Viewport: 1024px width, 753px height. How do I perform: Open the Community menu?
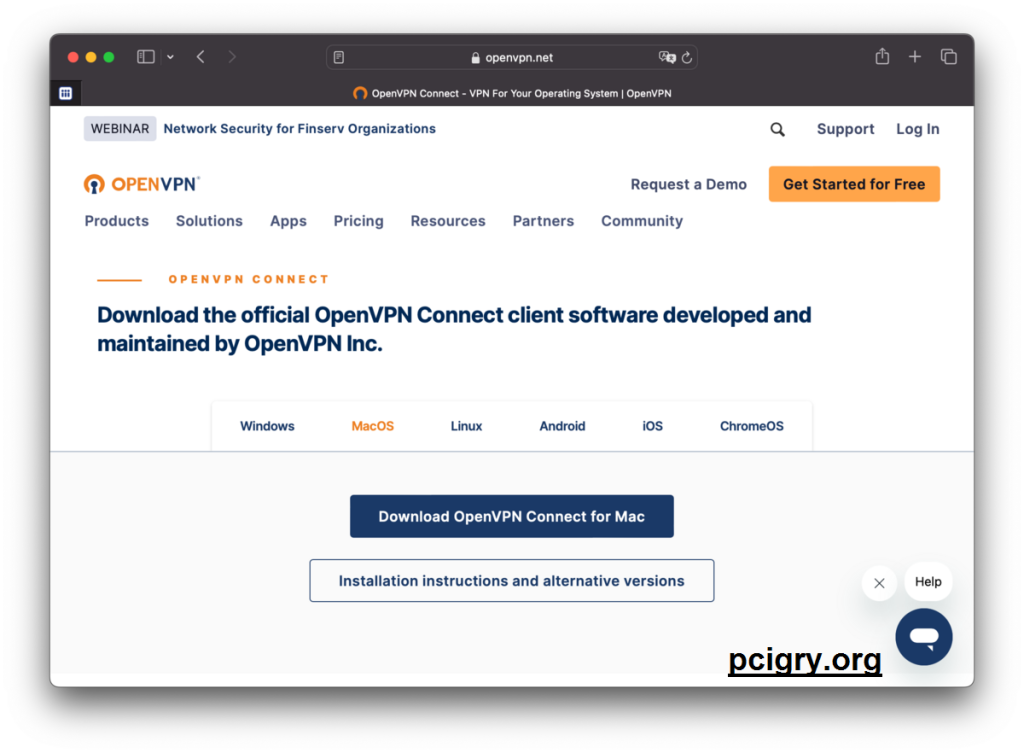coord(642,221)
